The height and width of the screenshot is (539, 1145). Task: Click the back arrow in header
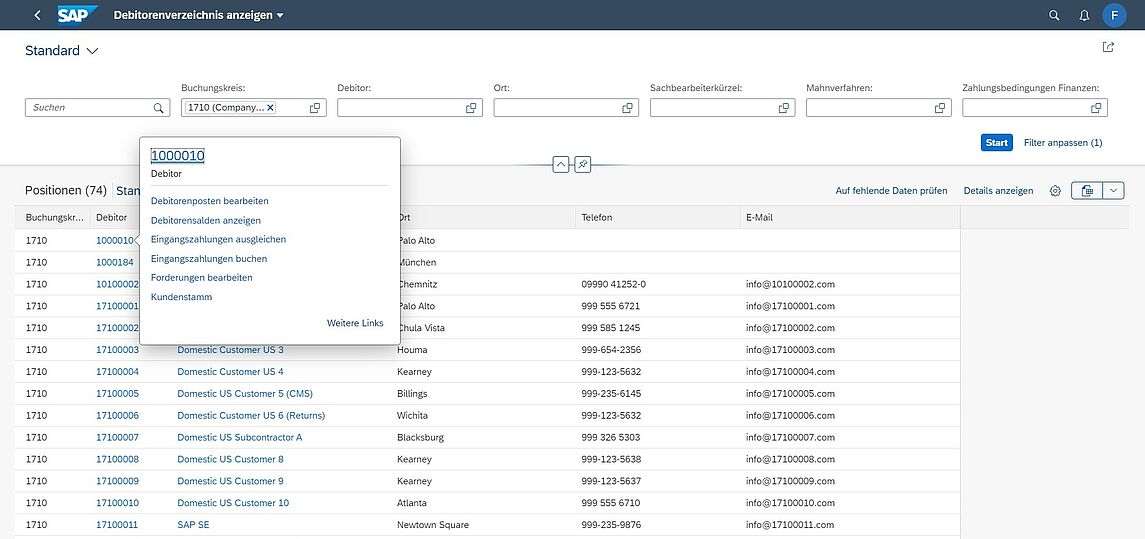pos(37,15)
